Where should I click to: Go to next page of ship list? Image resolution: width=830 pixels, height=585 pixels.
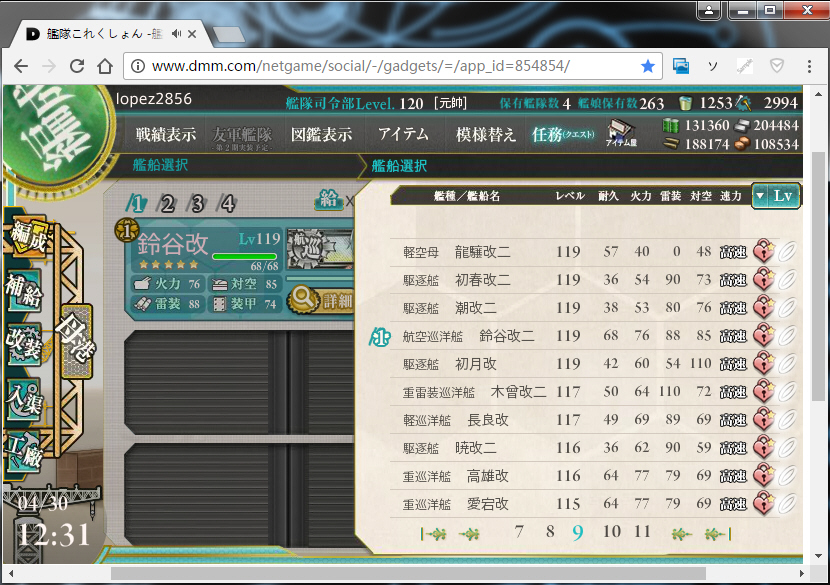coord(681,534)
